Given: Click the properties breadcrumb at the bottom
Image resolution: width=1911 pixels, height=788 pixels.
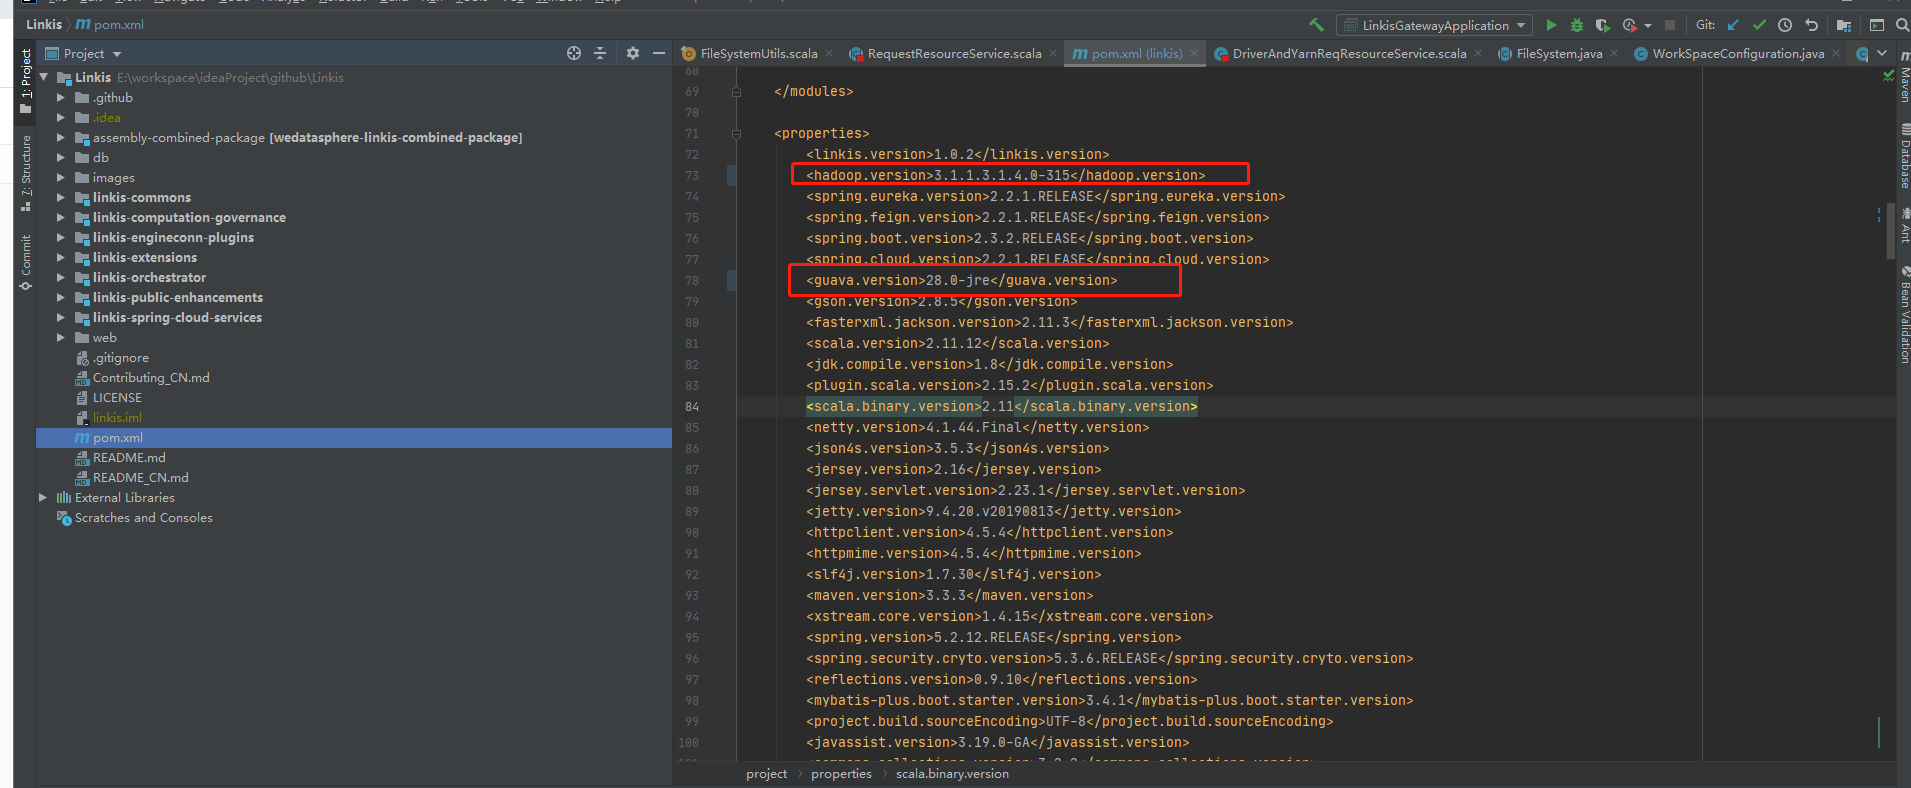Looking at the screenshot, I should (841, 774).
